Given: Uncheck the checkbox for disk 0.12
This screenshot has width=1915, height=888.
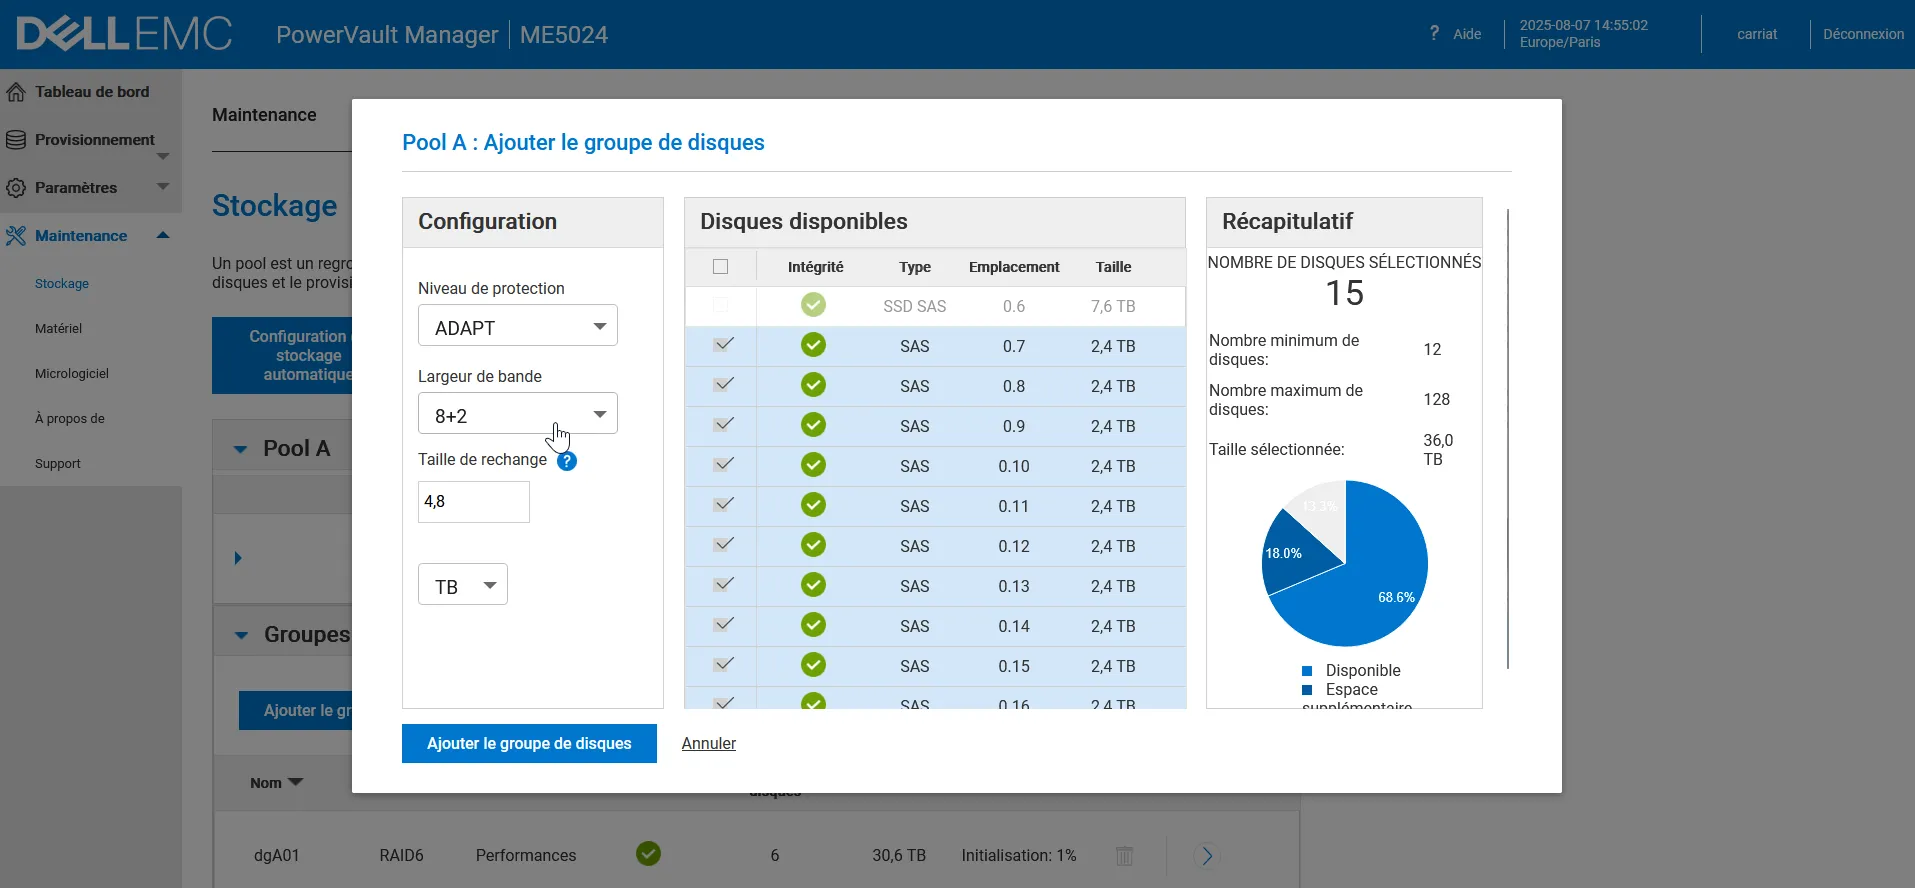Looking at the screenshot, I should [724, 545].
